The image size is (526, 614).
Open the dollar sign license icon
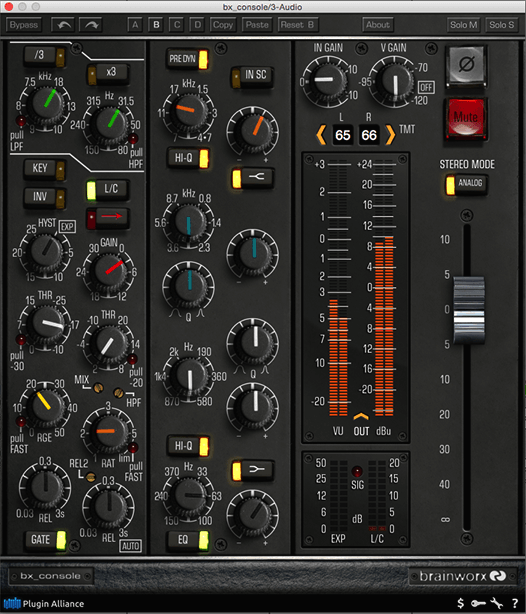coord(461,603)
